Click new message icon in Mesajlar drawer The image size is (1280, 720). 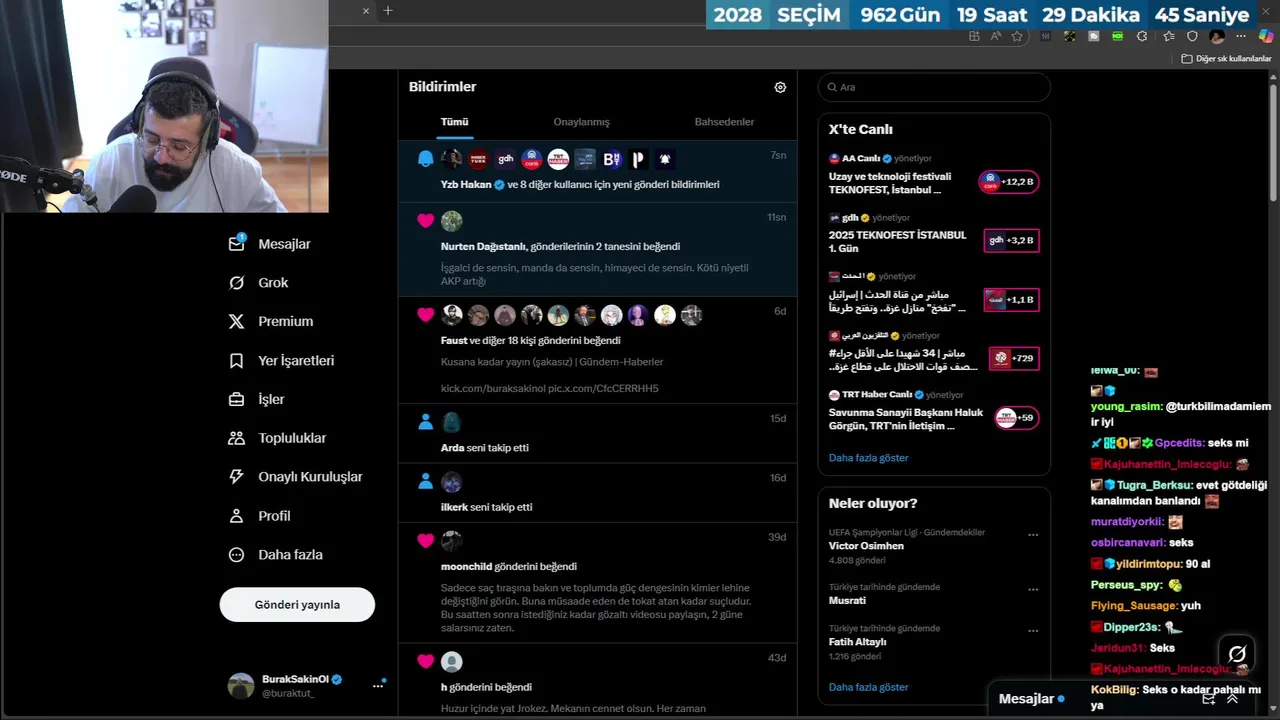1209,699
